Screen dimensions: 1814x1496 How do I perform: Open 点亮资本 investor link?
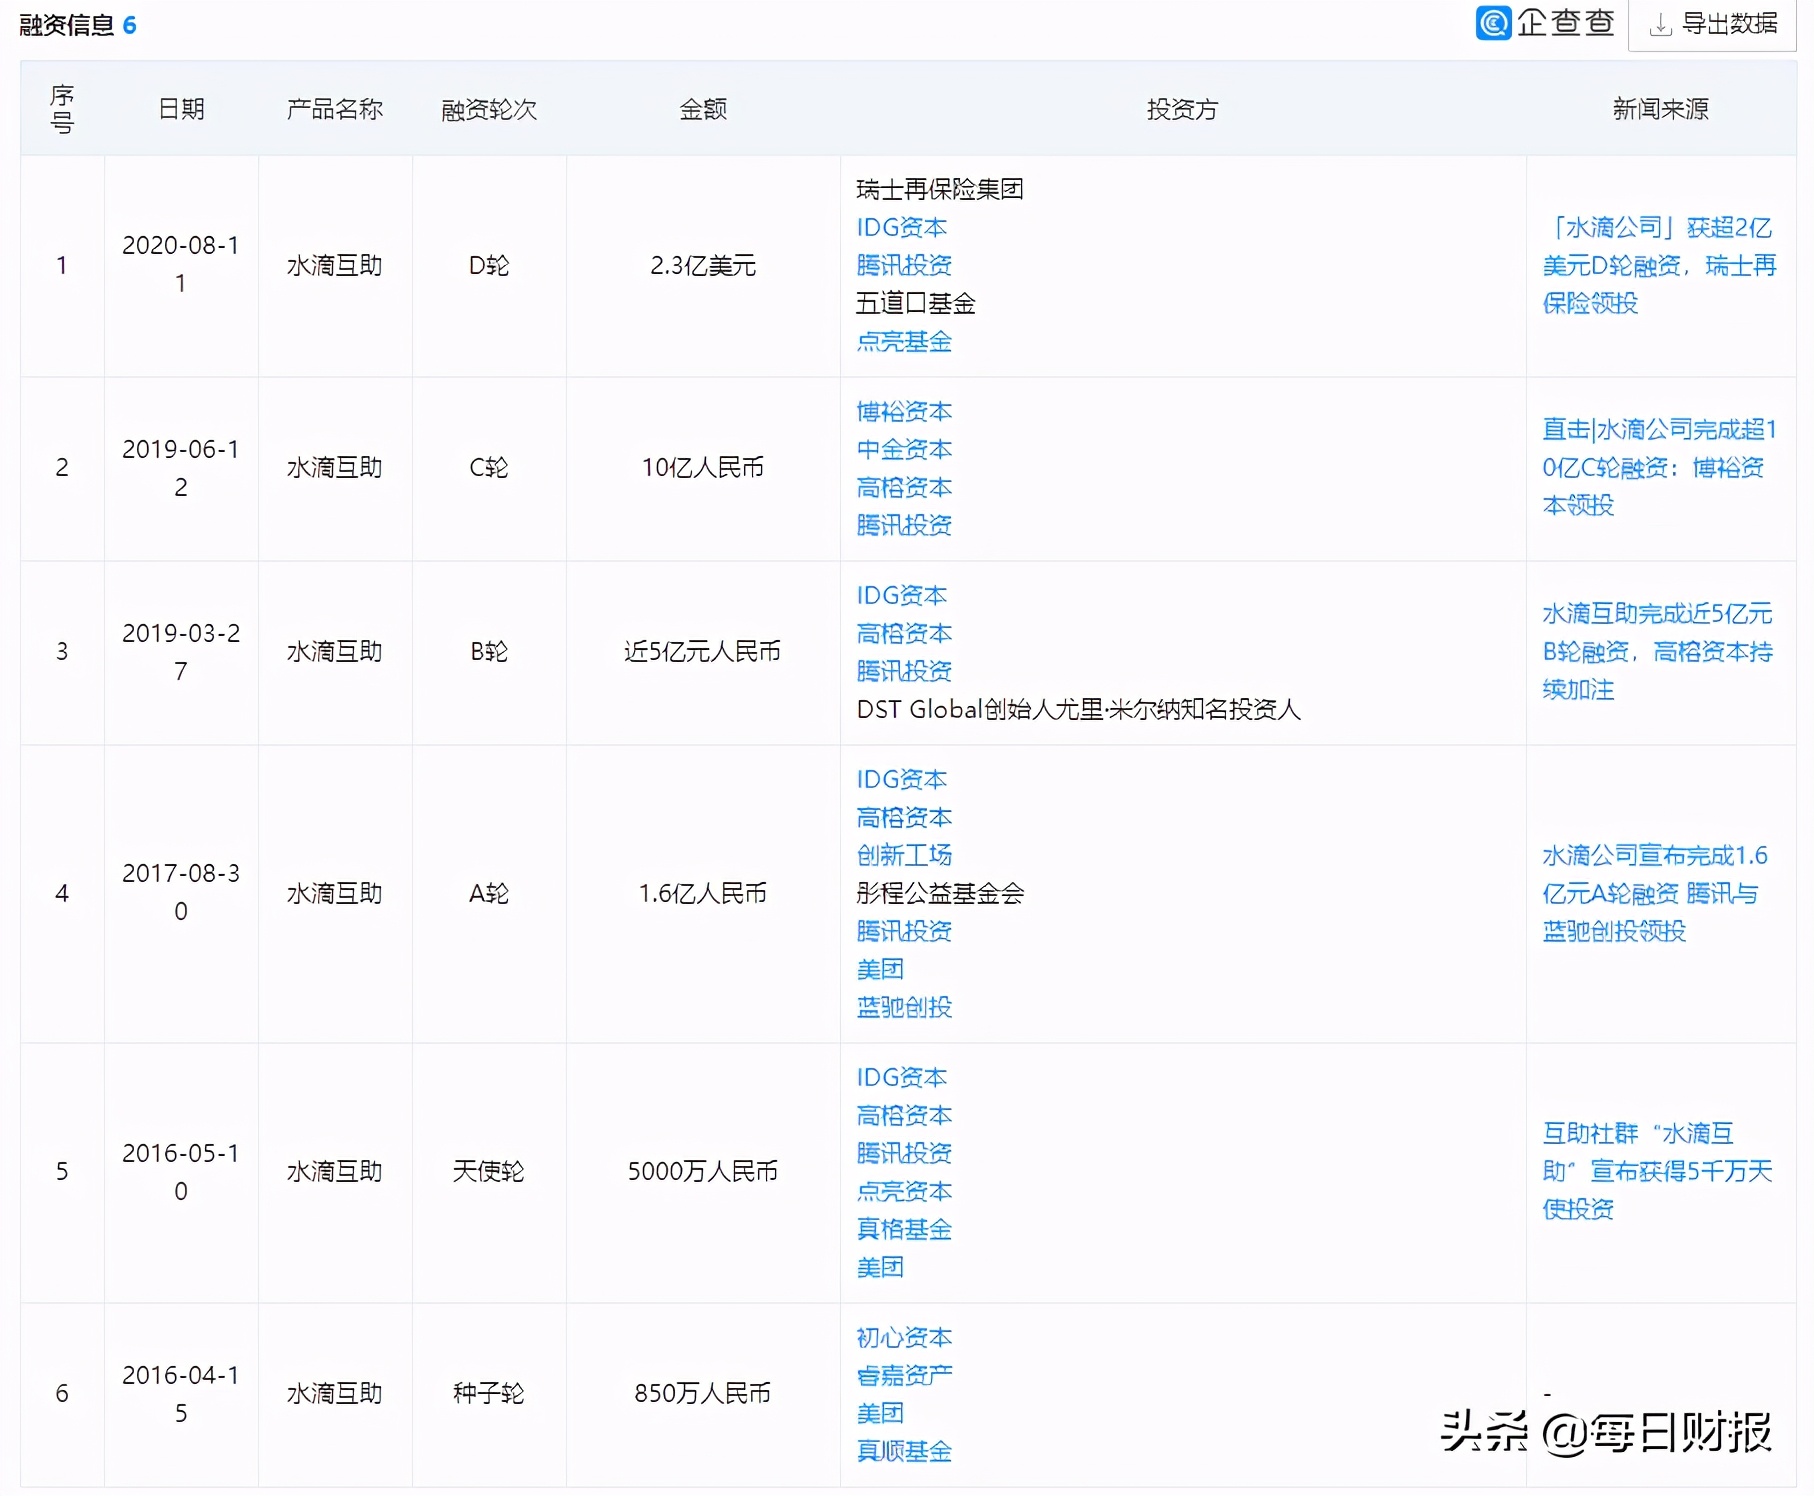coord(904,1191)
